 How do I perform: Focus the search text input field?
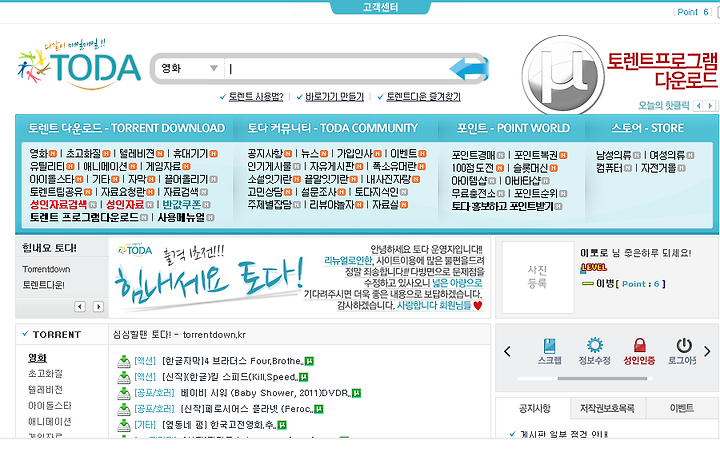pos(338,69)
